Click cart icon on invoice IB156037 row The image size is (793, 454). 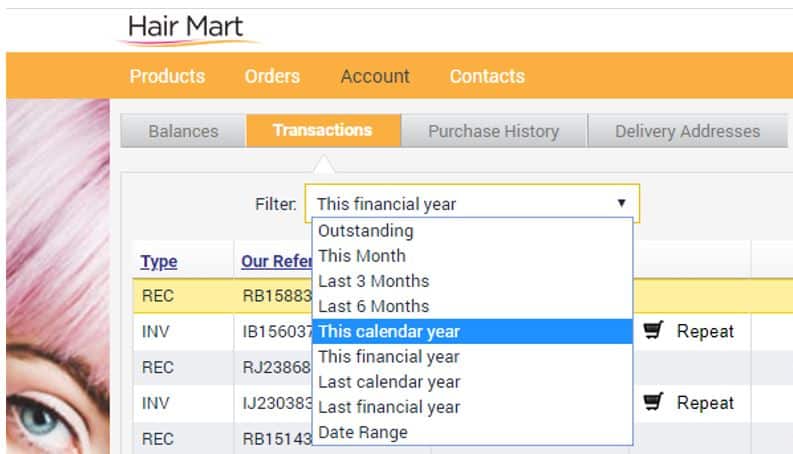pyautogui.click(x=653, y=331)
